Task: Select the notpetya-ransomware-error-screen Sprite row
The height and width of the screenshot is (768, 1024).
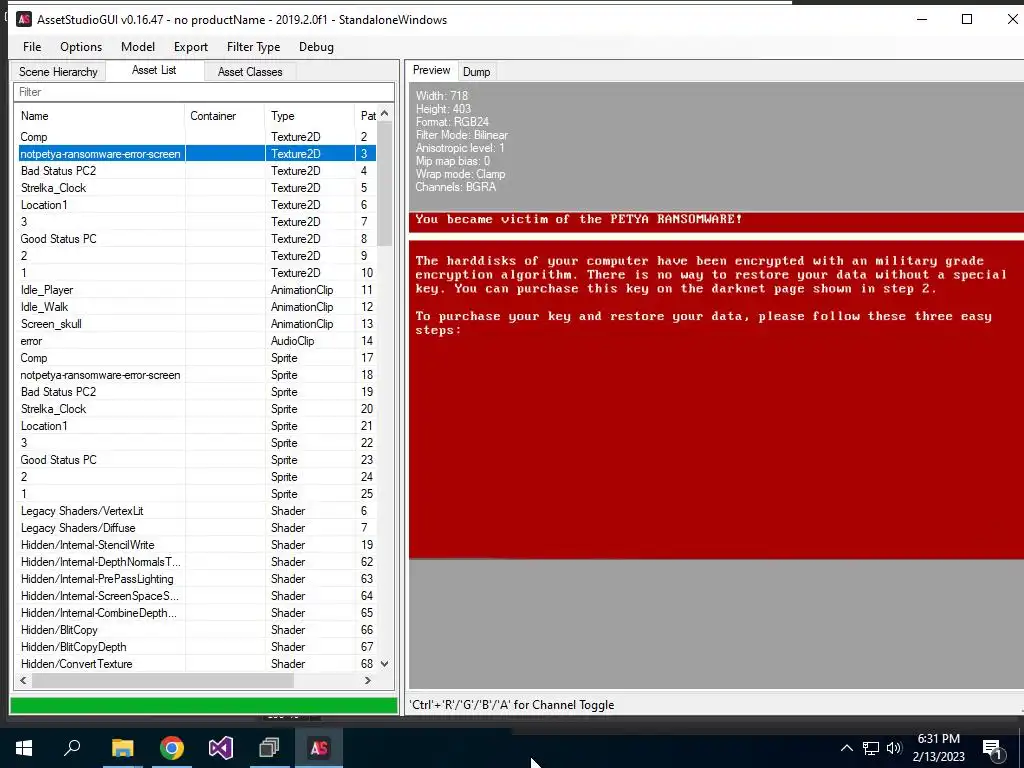Action: coord(196,375)
